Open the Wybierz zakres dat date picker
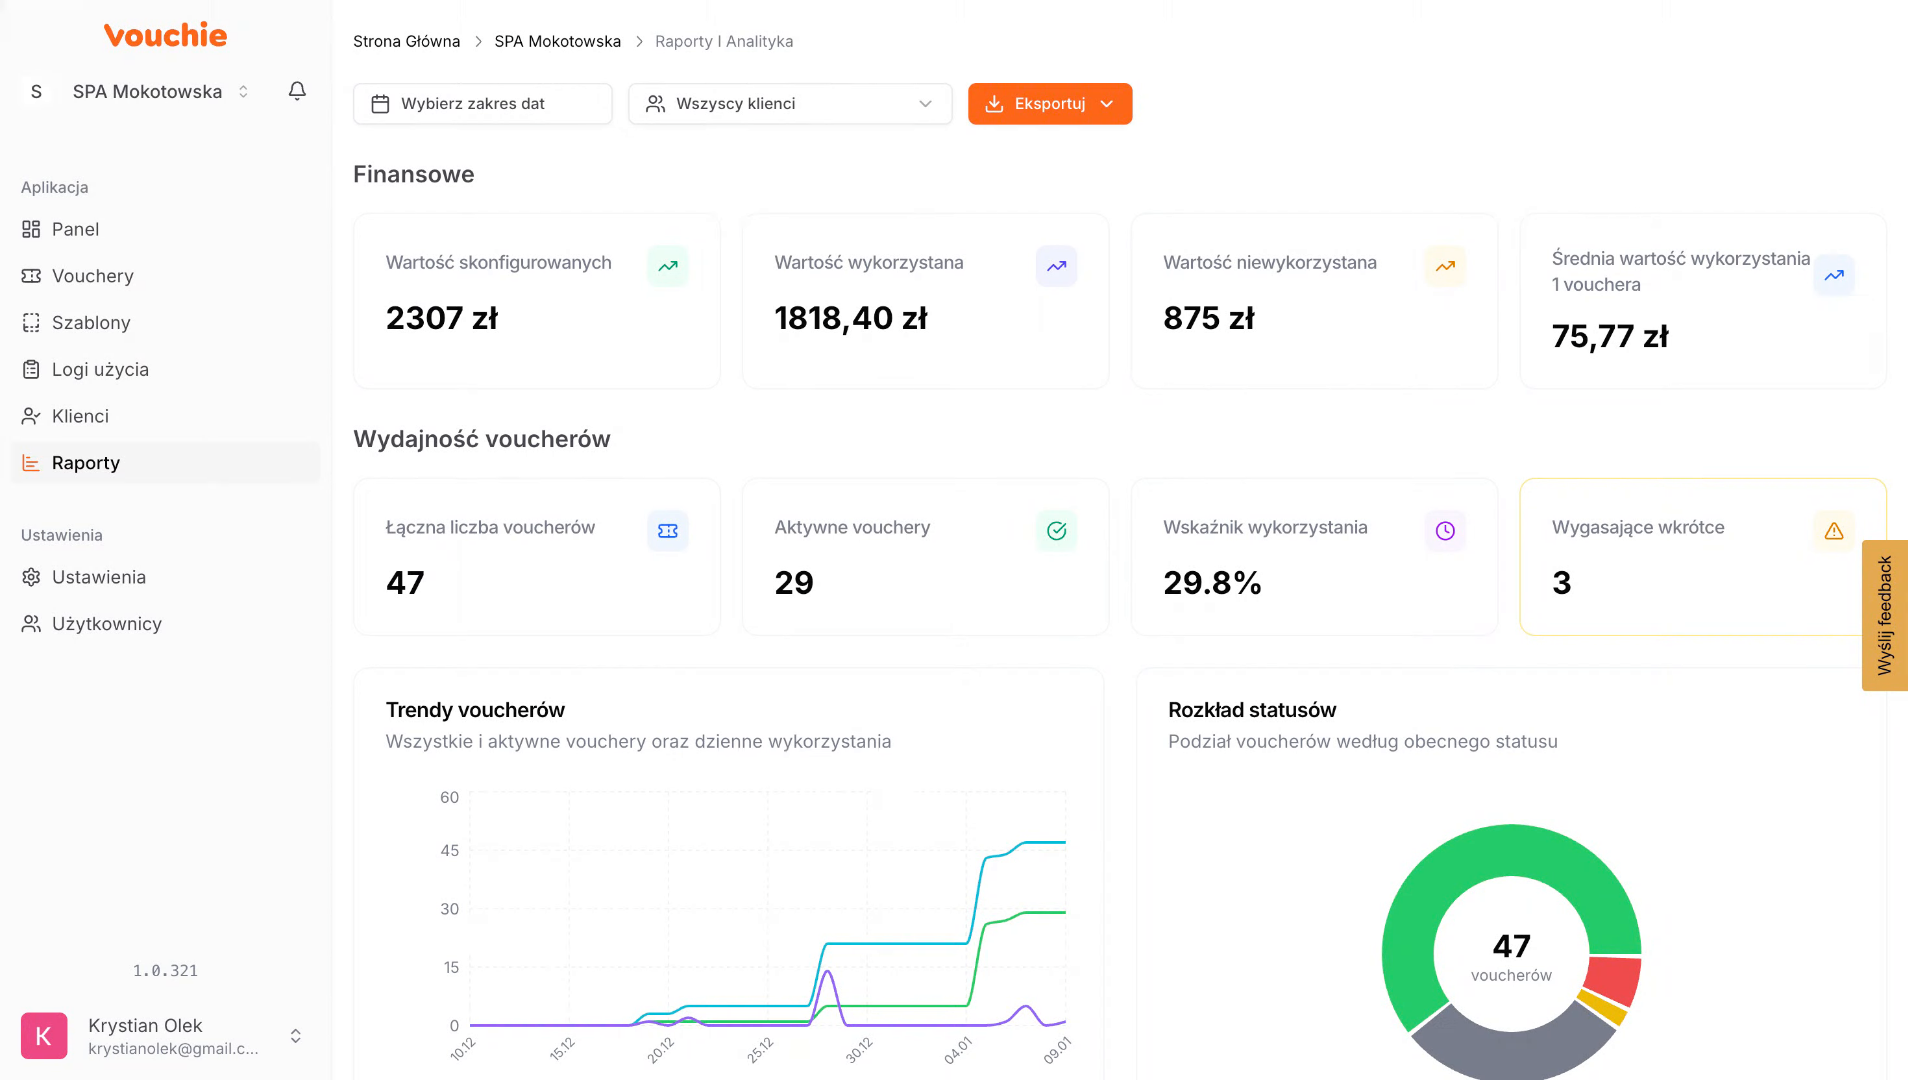 pyautogui.click(x=482, y=104)
